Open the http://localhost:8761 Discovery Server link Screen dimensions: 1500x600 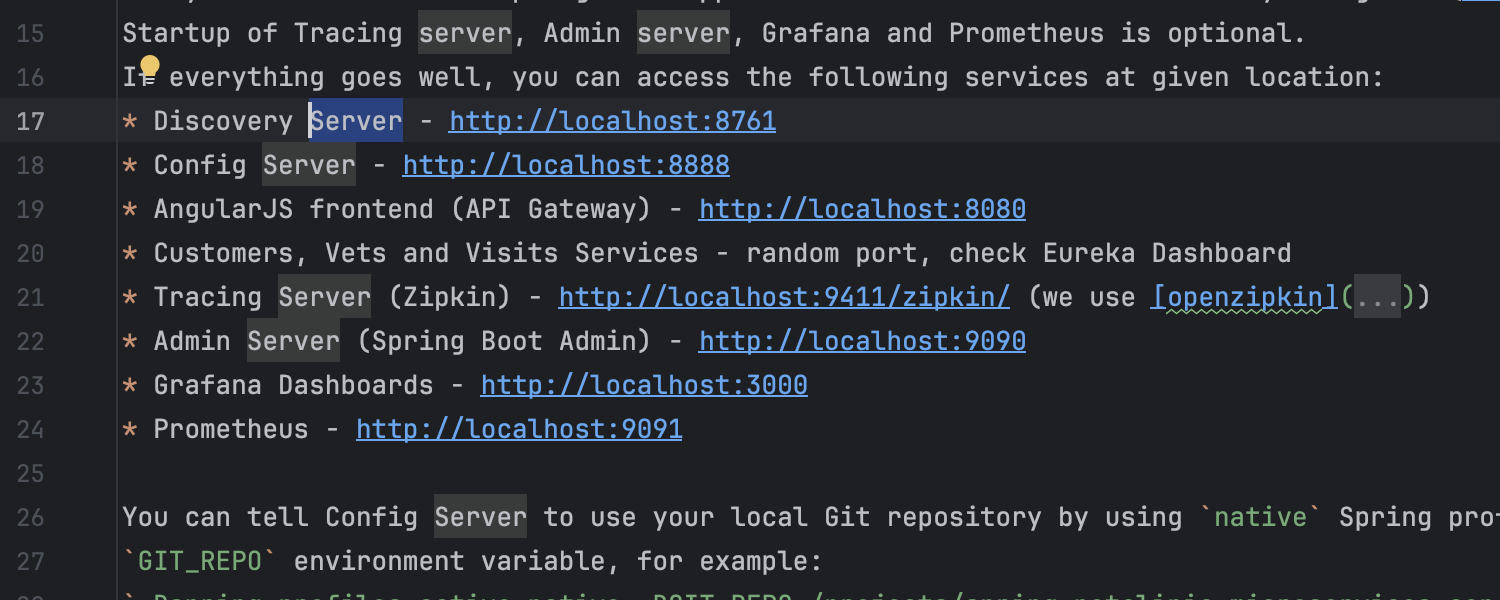point(612,121)
